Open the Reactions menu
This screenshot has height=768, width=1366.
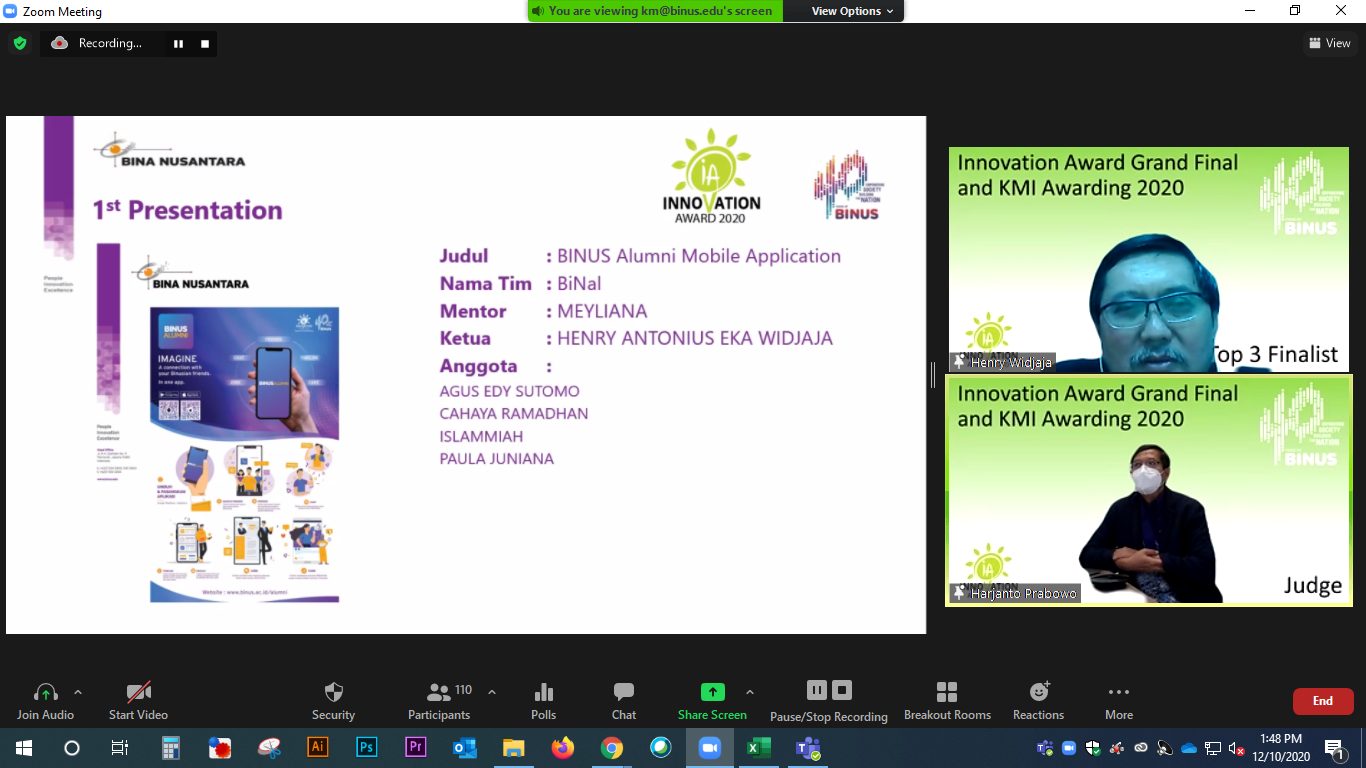(x=1039, y=701)
